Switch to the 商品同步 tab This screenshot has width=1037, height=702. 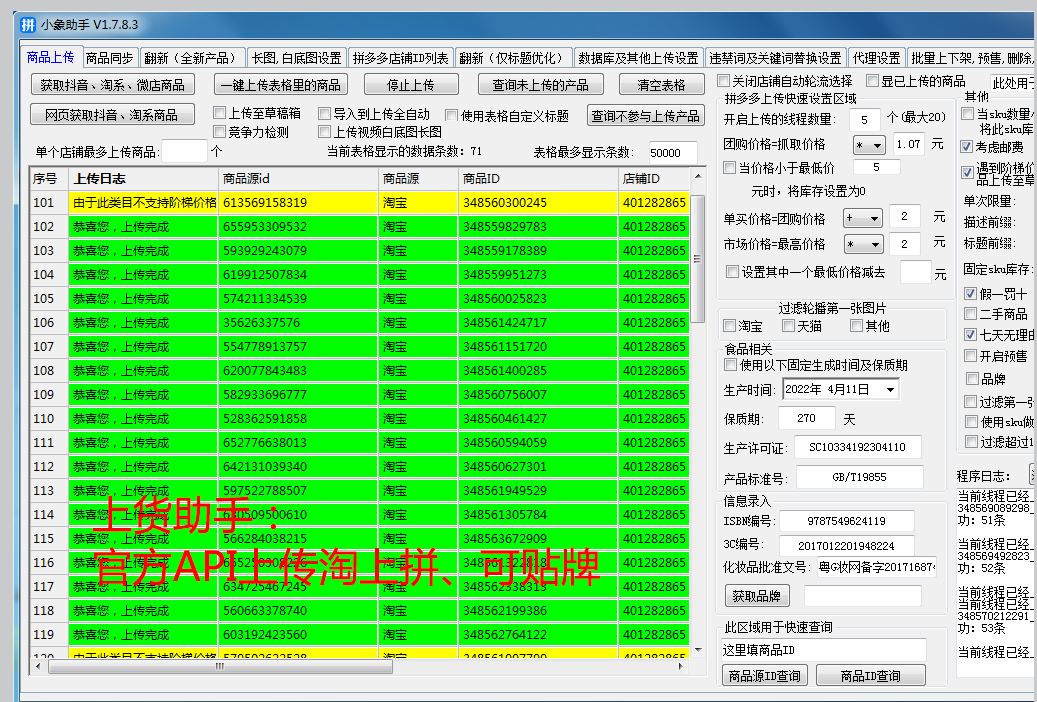[x=109, y=57]
